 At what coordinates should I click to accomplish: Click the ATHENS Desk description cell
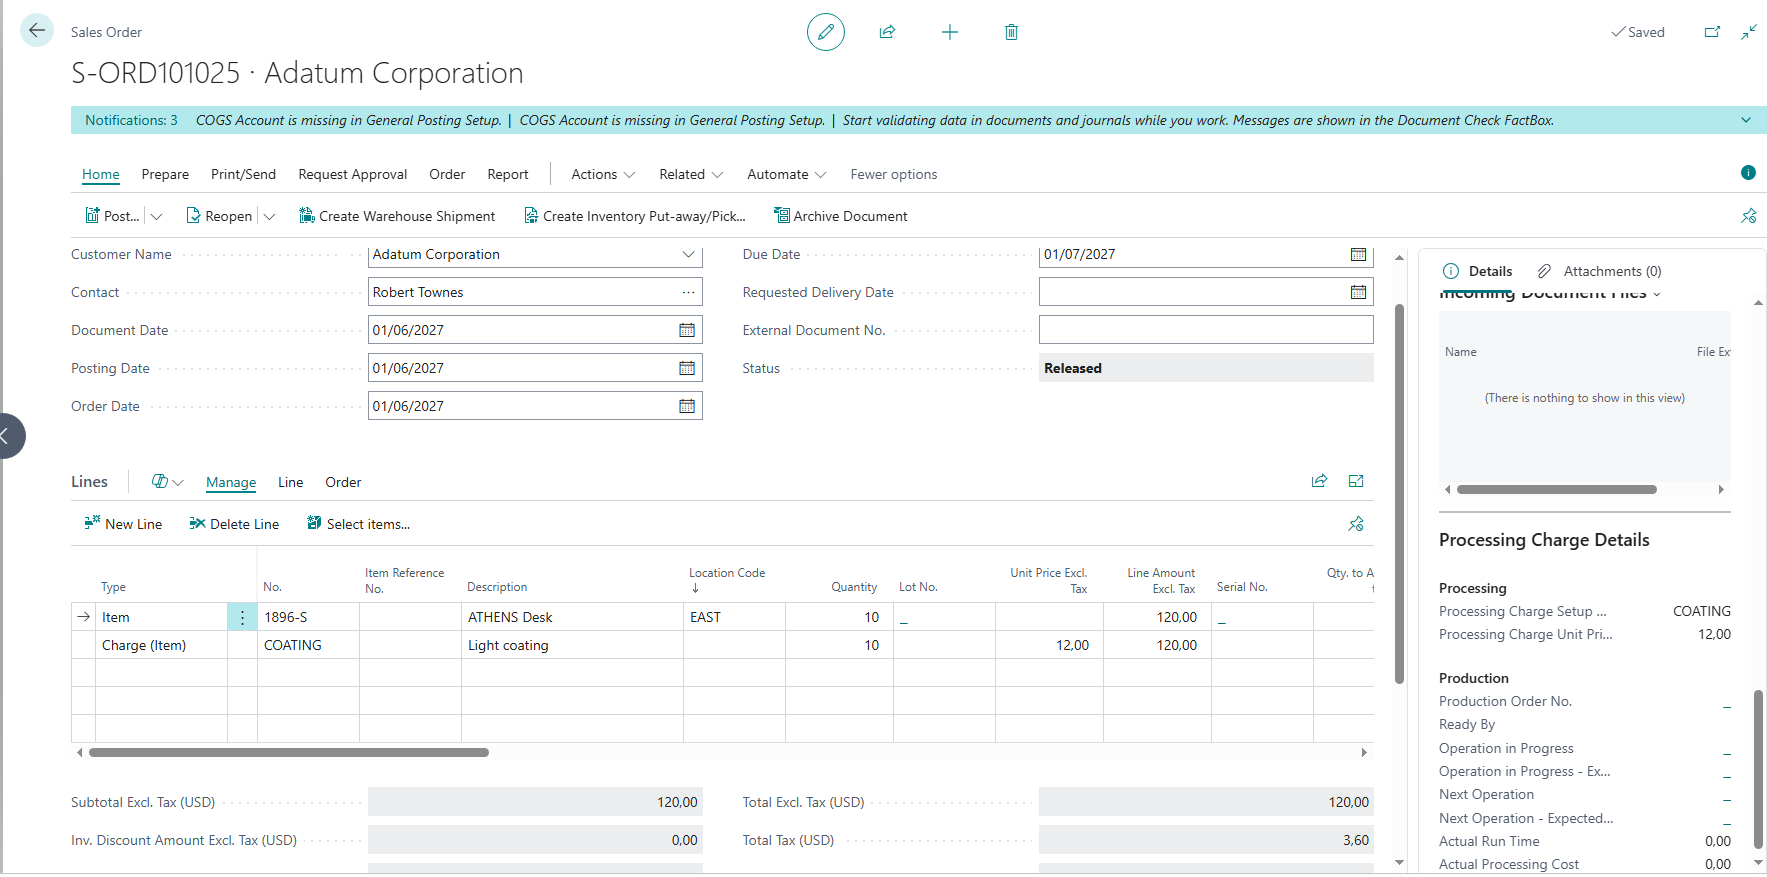572,617
